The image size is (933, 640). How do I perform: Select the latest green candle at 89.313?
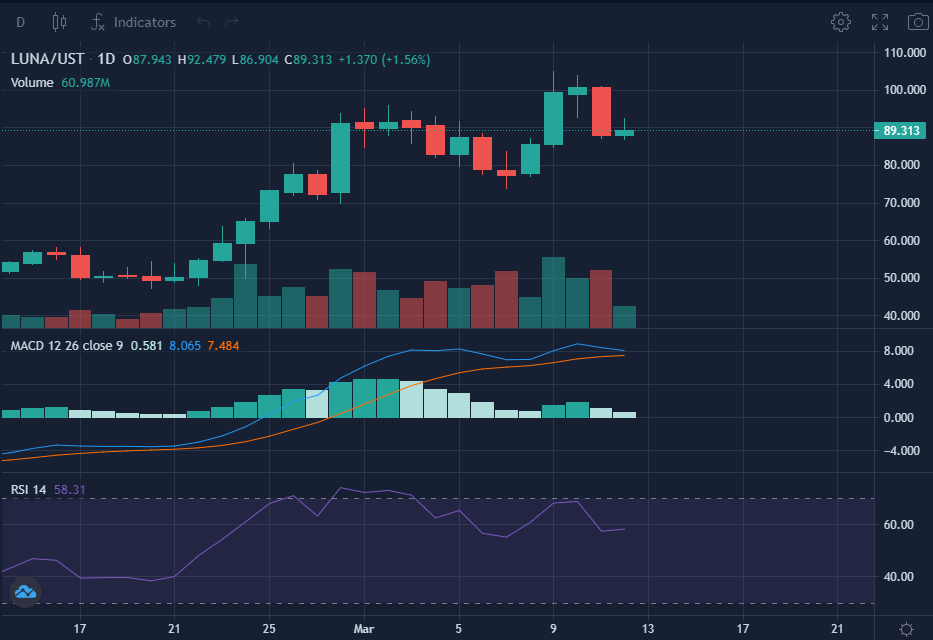624,133
